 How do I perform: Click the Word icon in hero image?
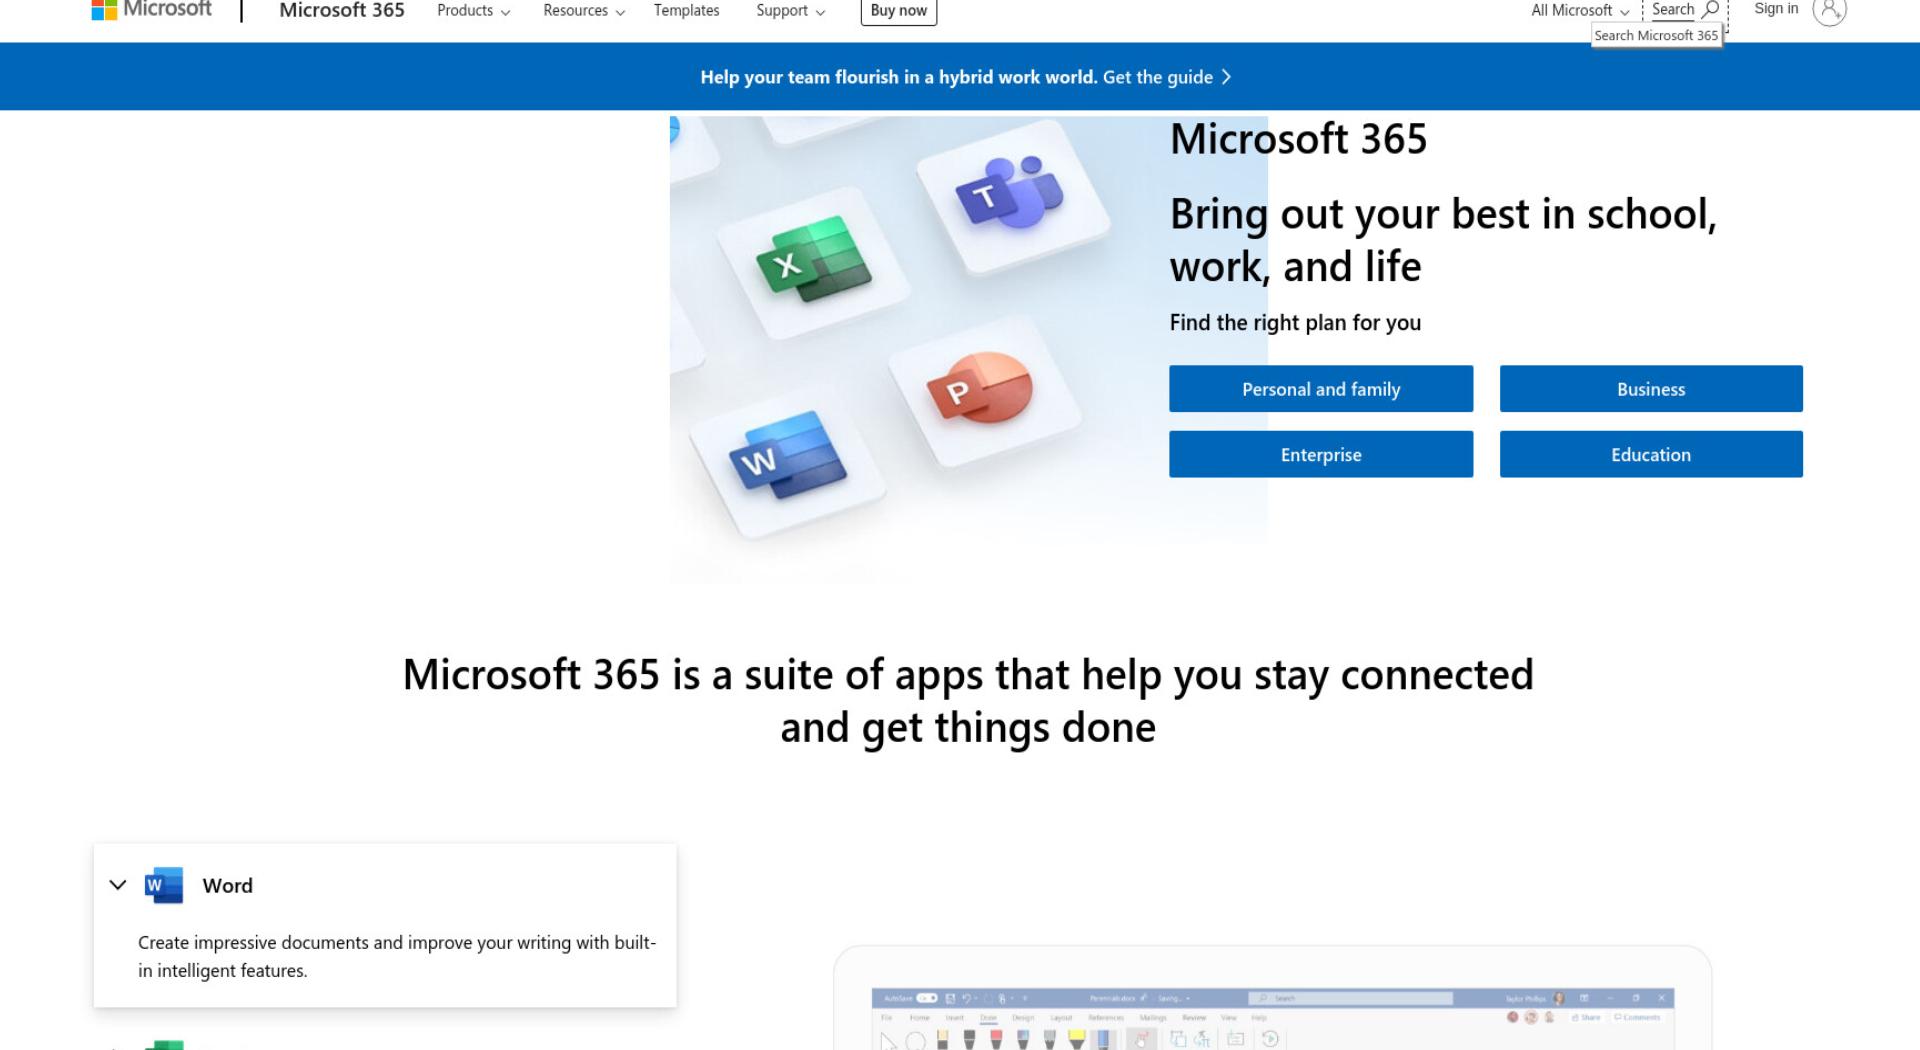788,456
